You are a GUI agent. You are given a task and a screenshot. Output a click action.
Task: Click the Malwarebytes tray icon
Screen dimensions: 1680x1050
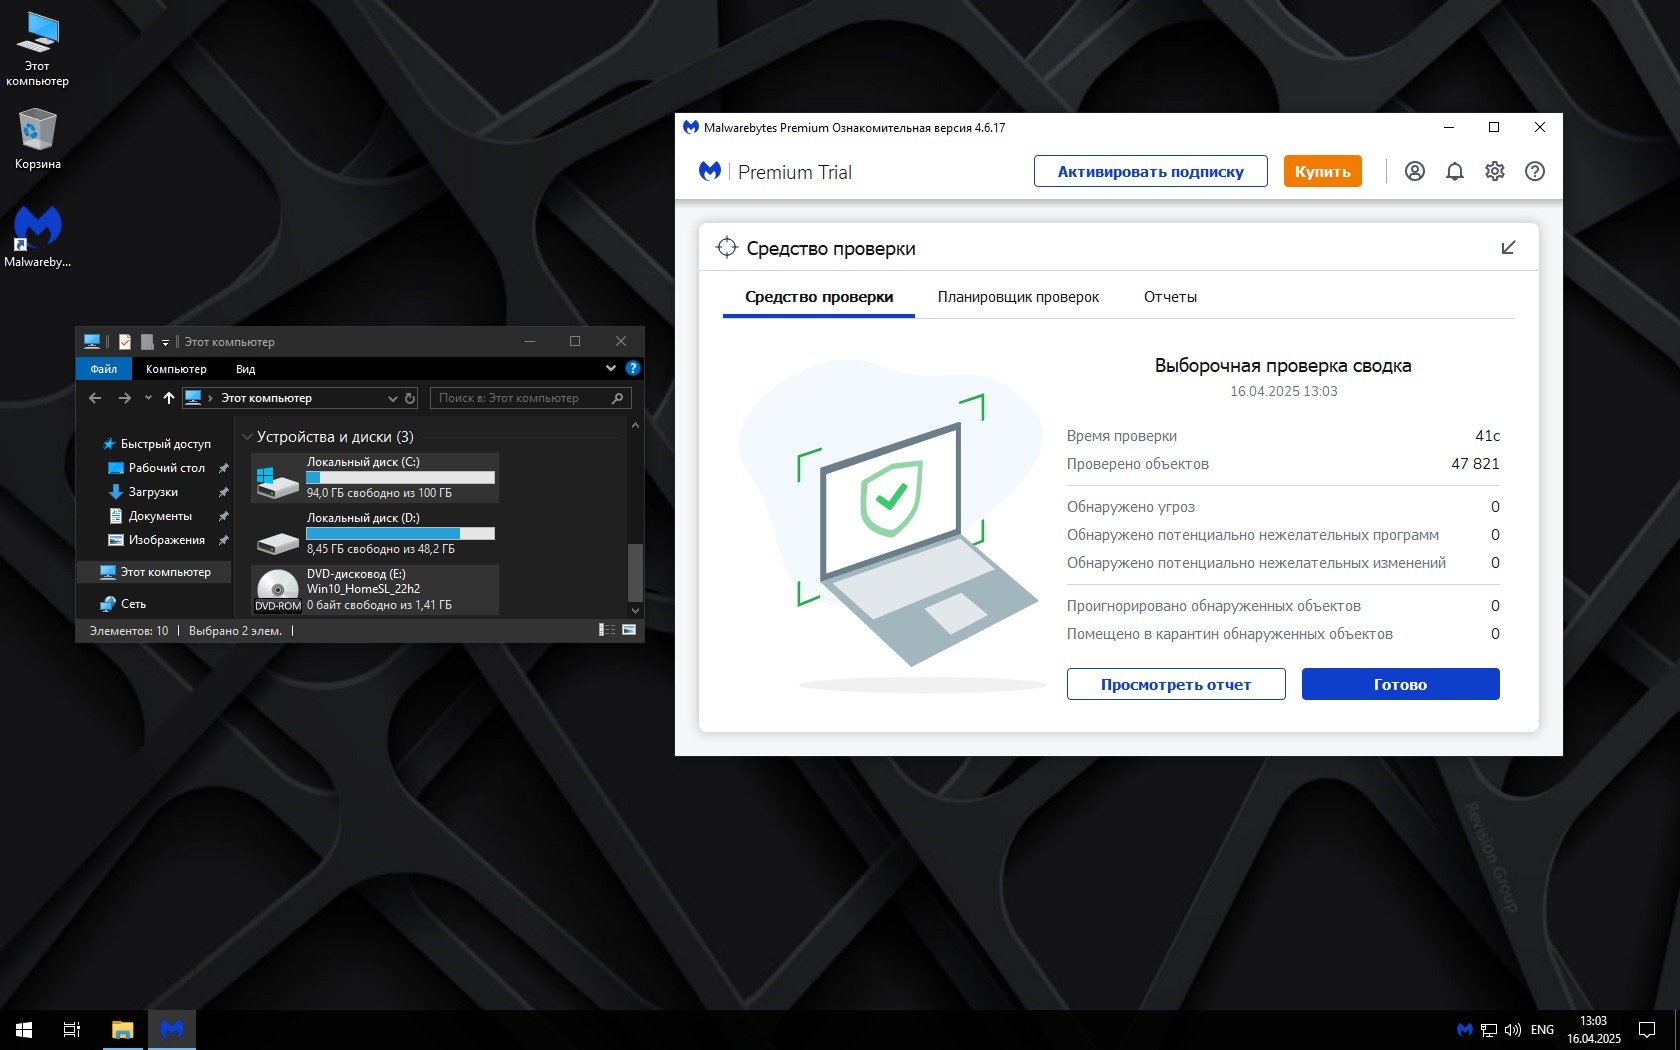(1464, 1029)
